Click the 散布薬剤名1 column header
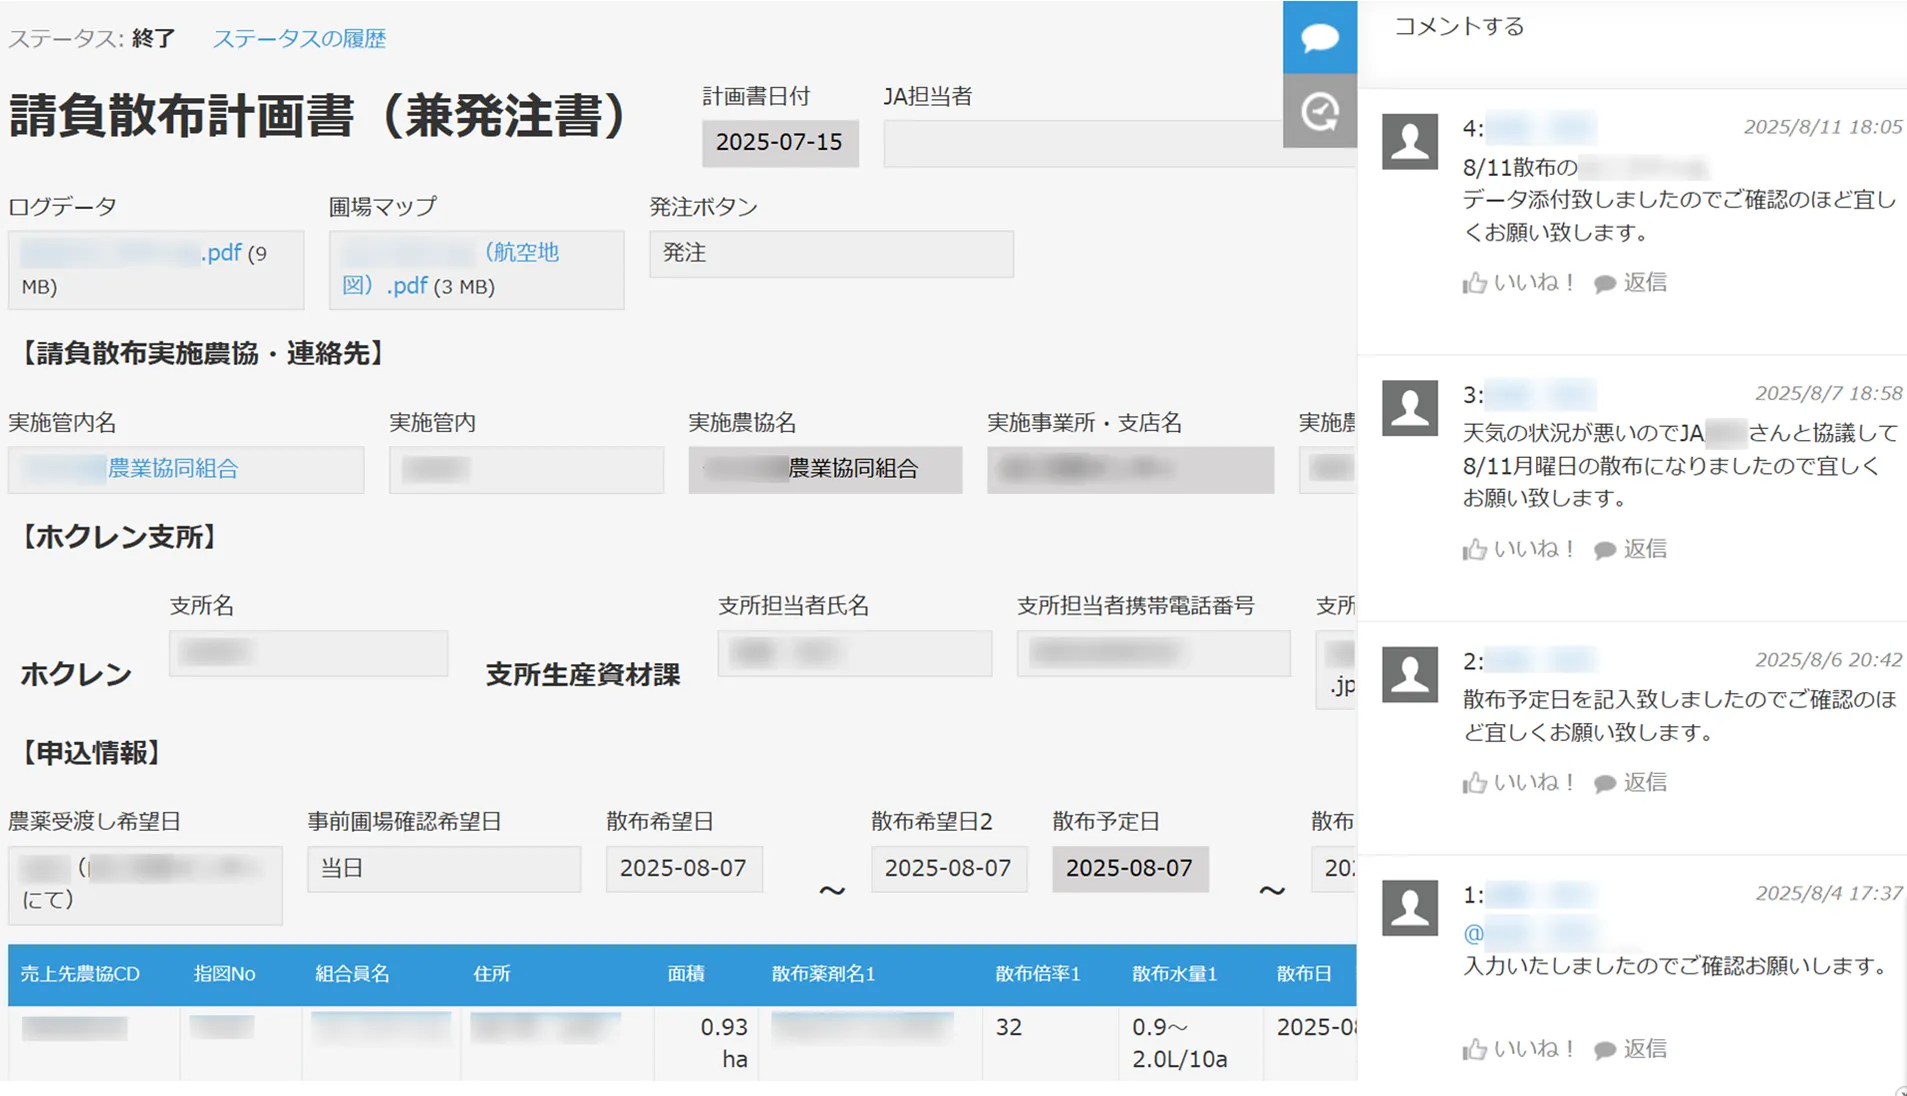Viewport: 1907px width, 1096px height. (823, 974)
